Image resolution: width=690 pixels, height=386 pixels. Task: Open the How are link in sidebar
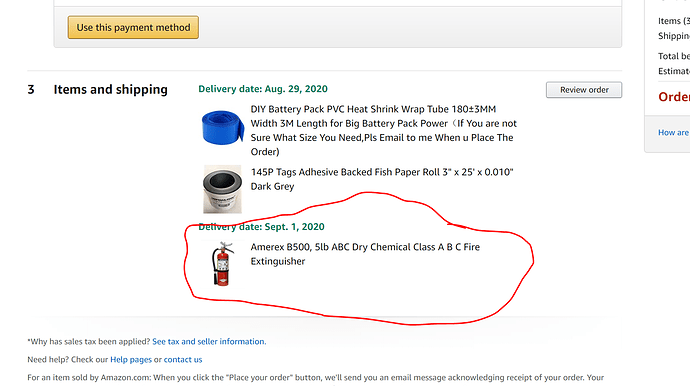pyautogui.click(x=674, y=132)
